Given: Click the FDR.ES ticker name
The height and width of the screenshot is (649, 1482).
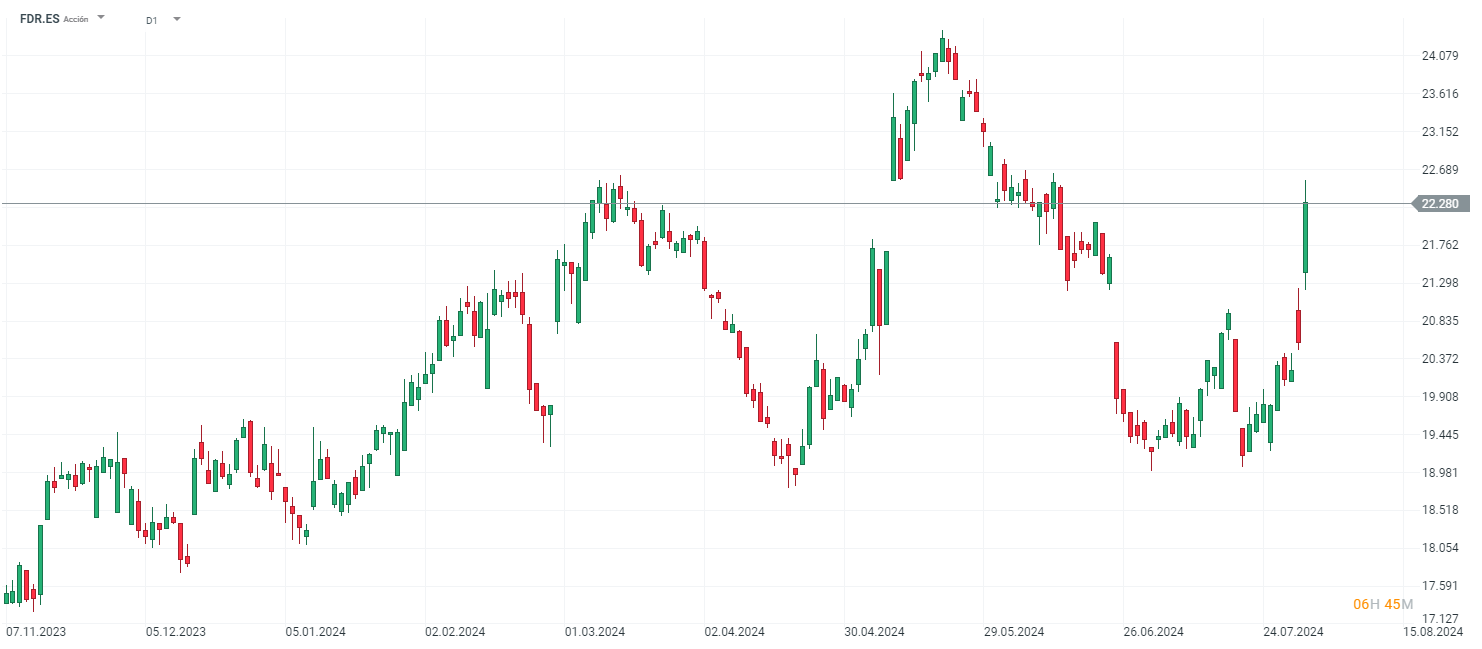Looking at the screenshot, I should tap(39, 18).
